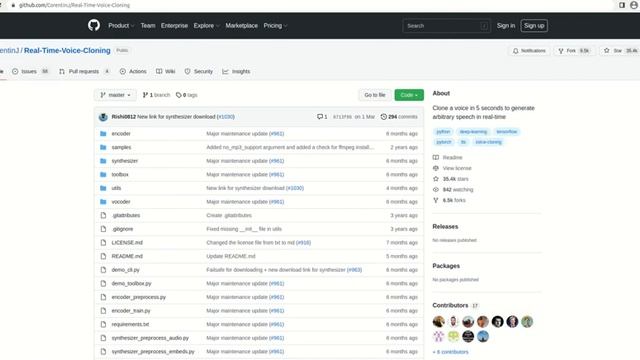Click the deep-learning topic tag

473,131
